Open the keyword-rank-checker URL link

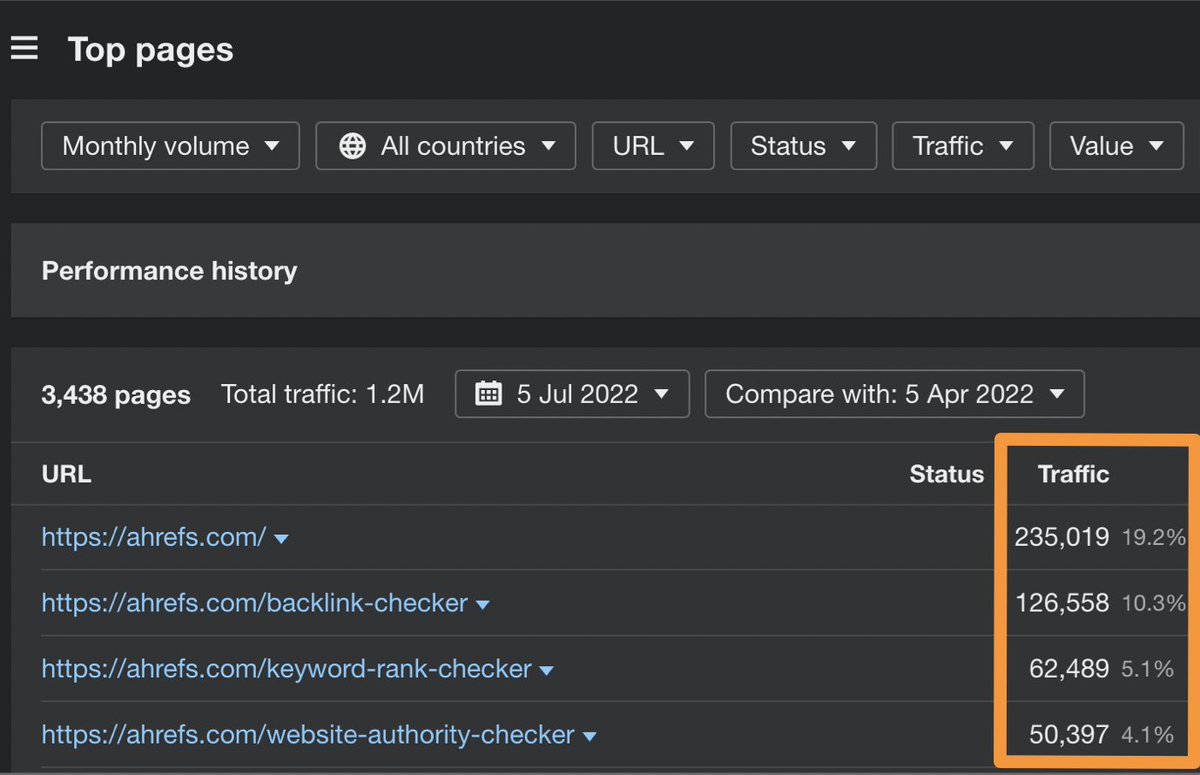click(286, 669)
